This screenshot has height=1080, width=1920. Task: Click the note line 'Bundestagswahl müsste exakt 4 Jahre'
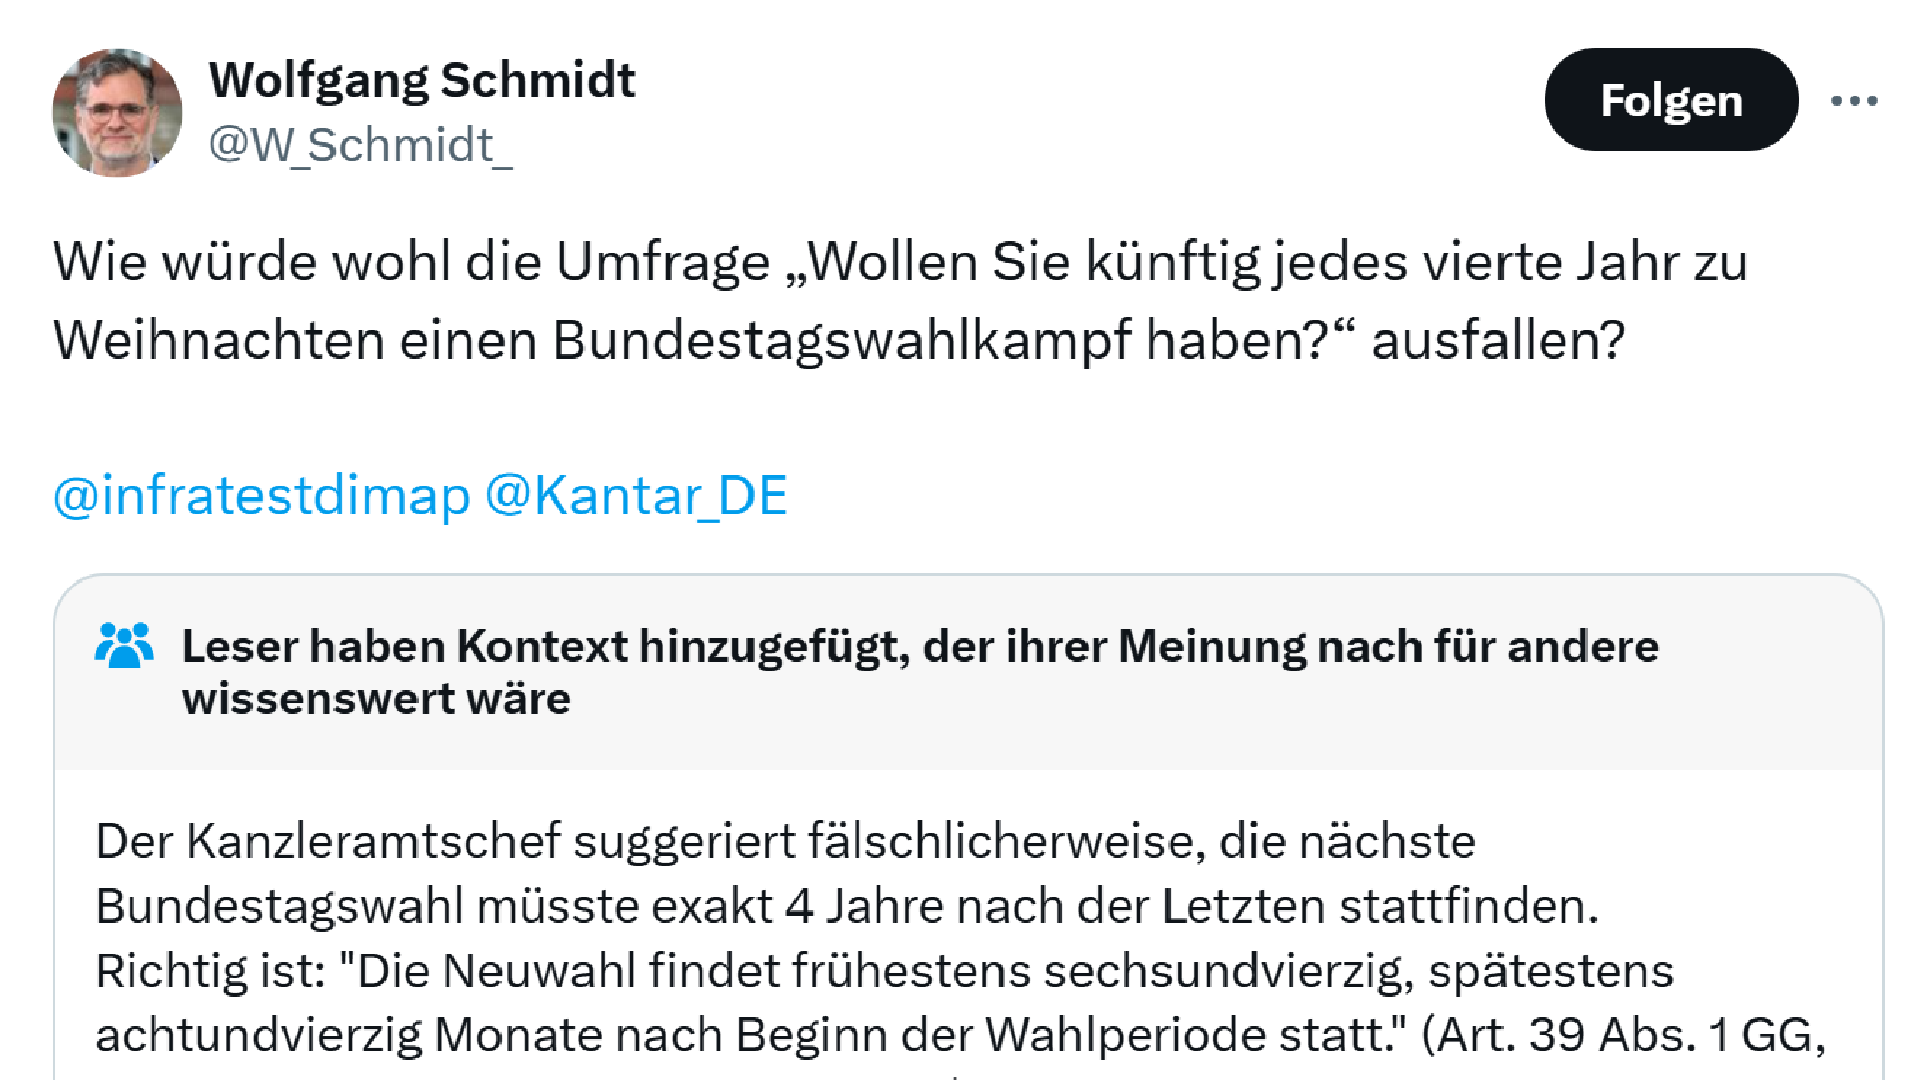point(846,906)
